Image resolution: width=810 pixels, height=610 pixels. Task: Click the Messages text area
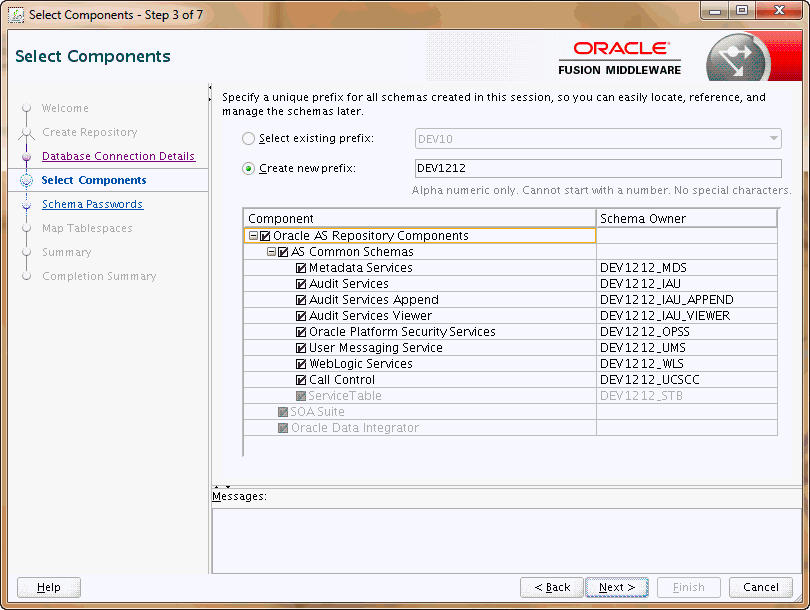[509, 541]
